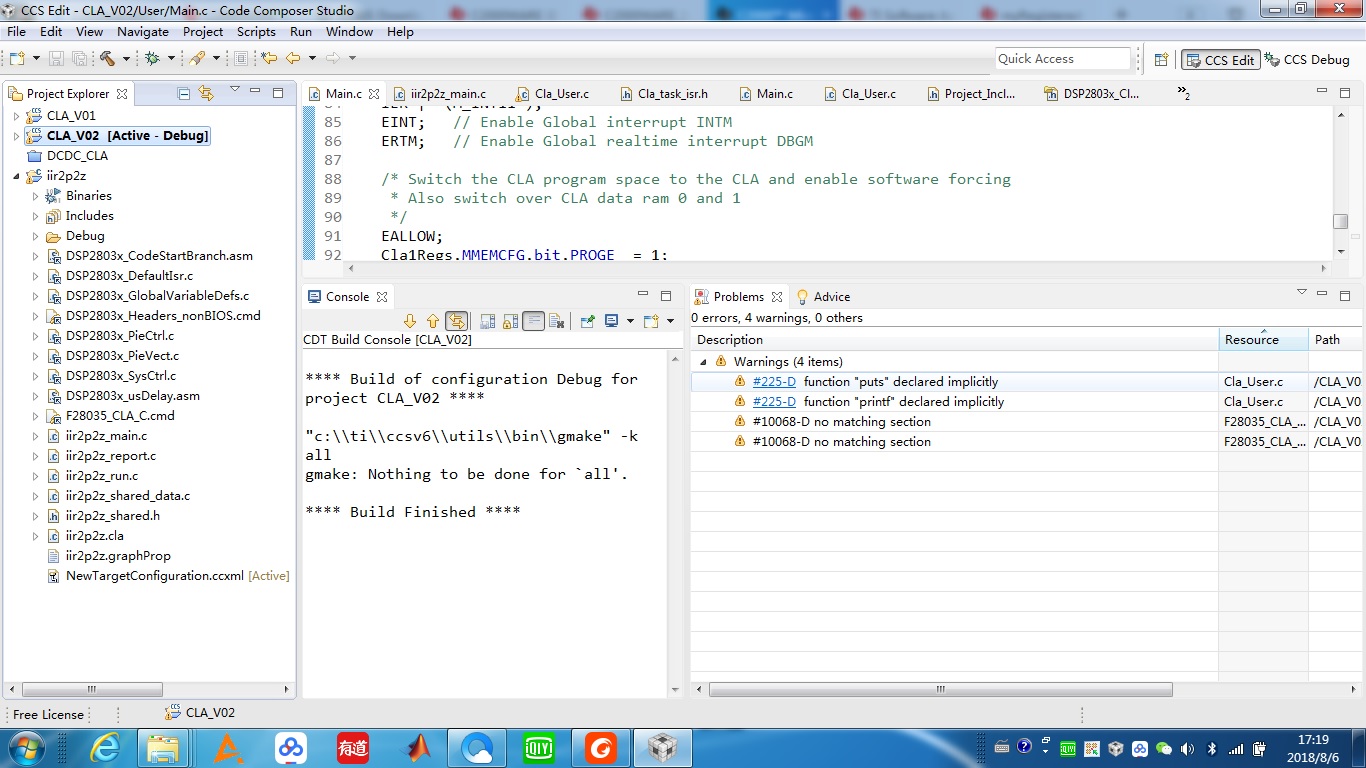This screenshot has width=1366, height=768.
Task: Click the Project Explorer horizontal scrollbar thumb
Action: point(90,689)
